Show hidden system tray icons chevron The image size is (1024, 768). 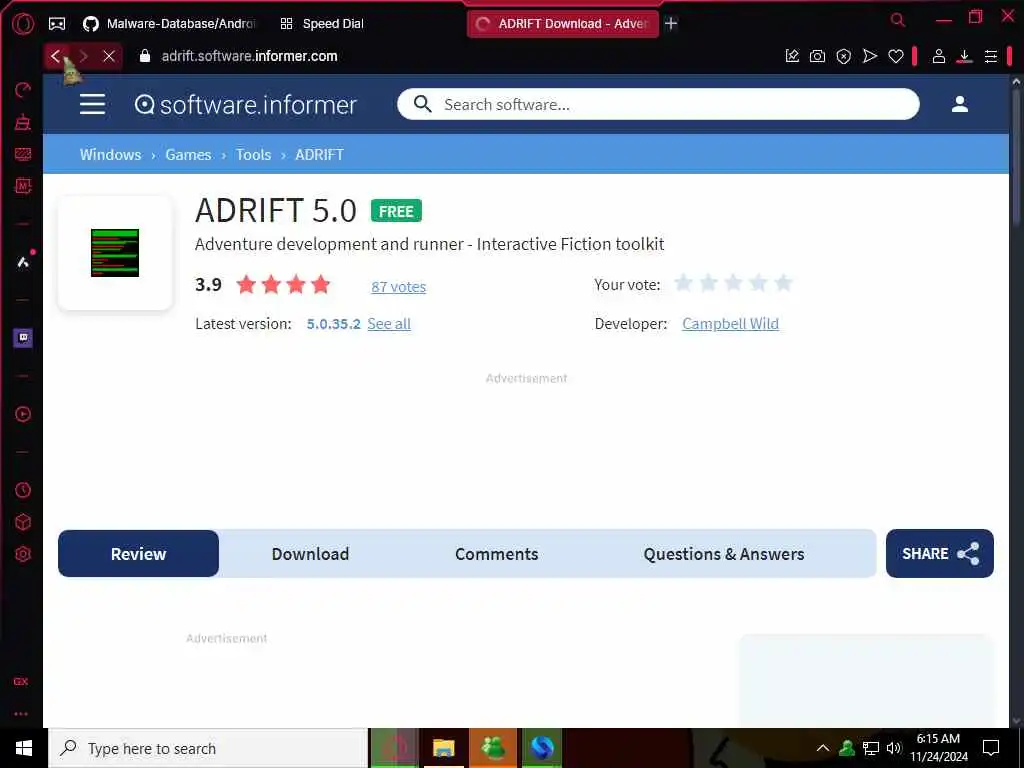point(823,748)
